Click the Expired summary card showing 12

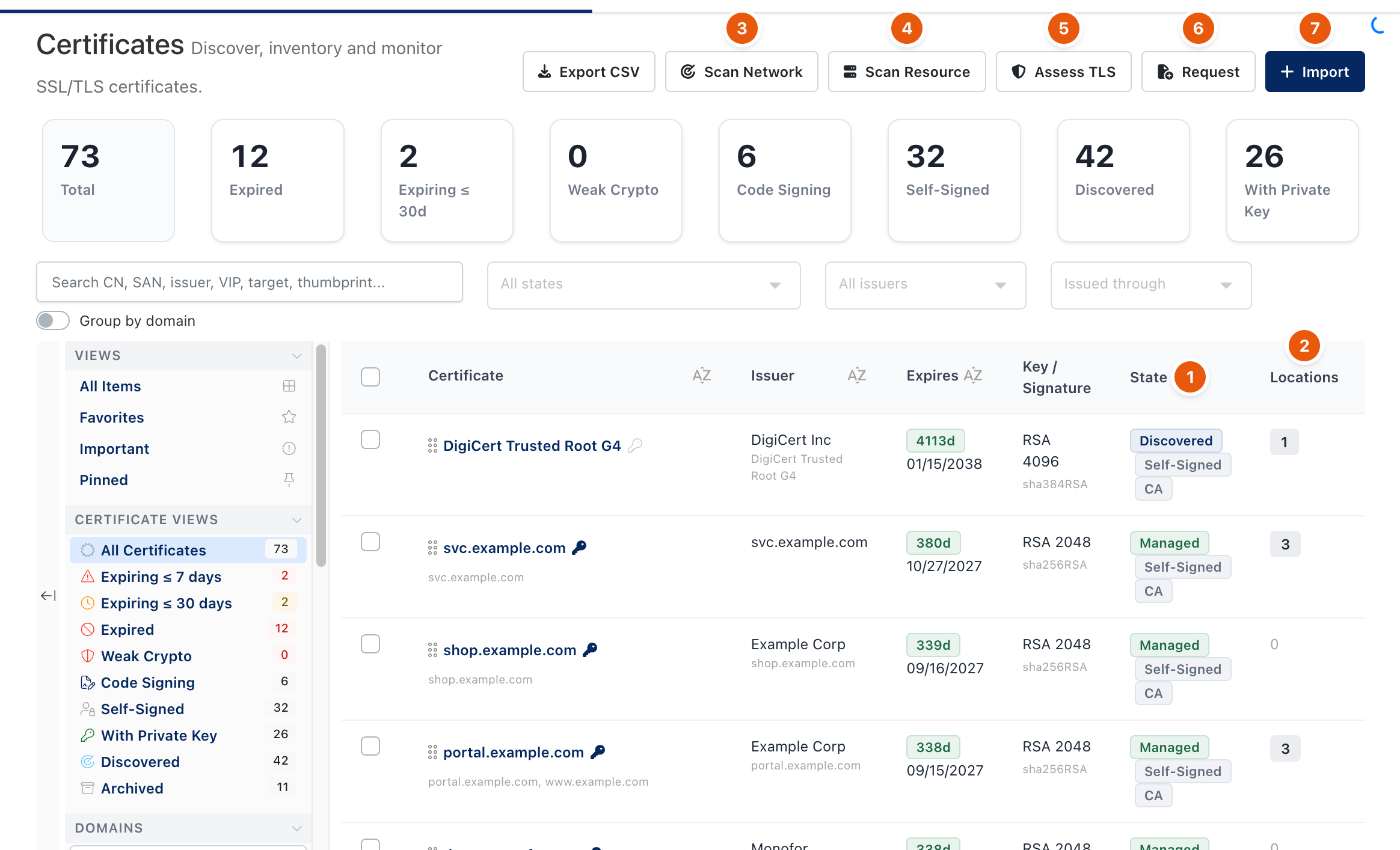pyautogui.click(x=278, y=181)
